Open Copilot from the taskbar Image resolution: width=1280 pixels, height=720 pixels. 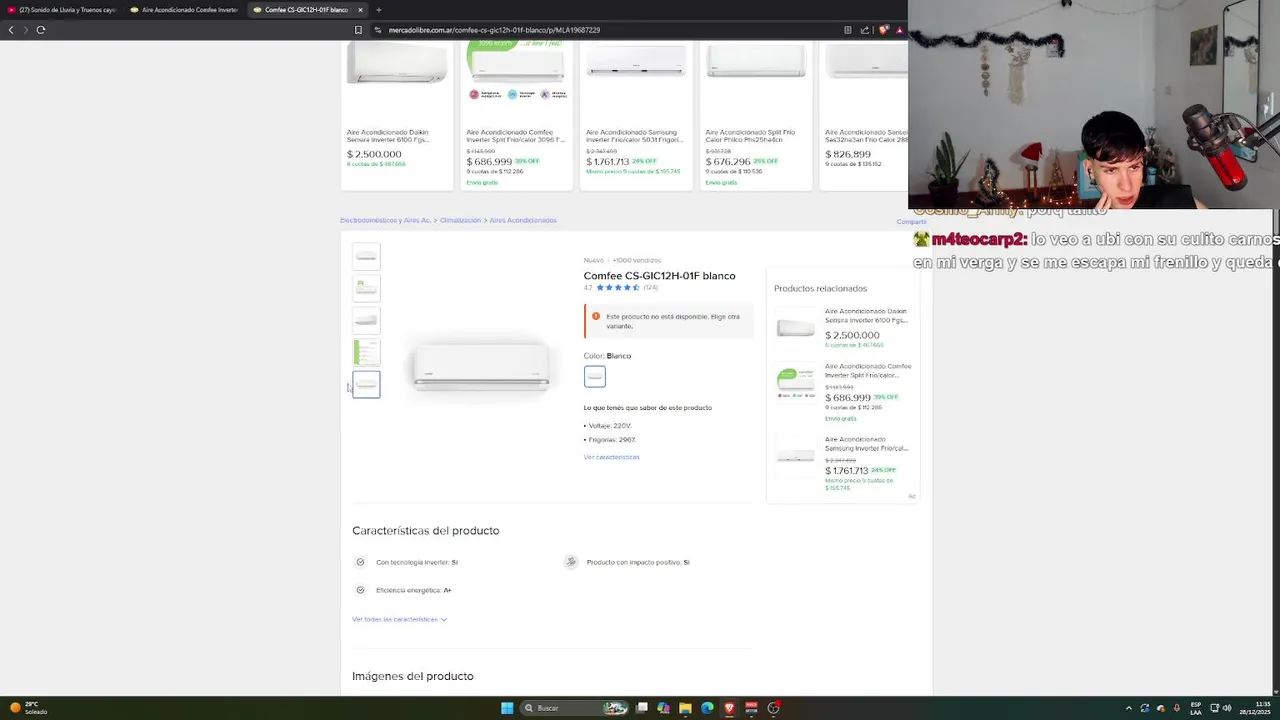point(663,708)
